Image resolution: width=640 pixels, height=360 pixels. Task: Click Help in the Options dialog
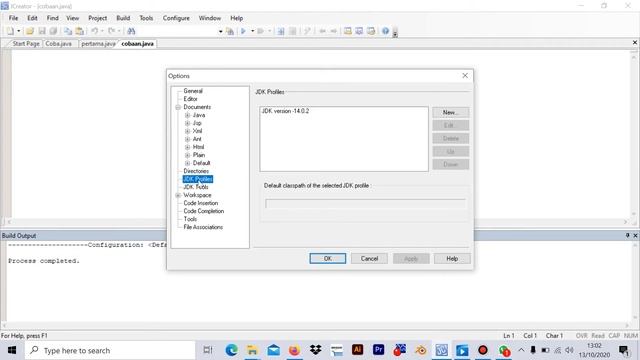coord(452,258)
